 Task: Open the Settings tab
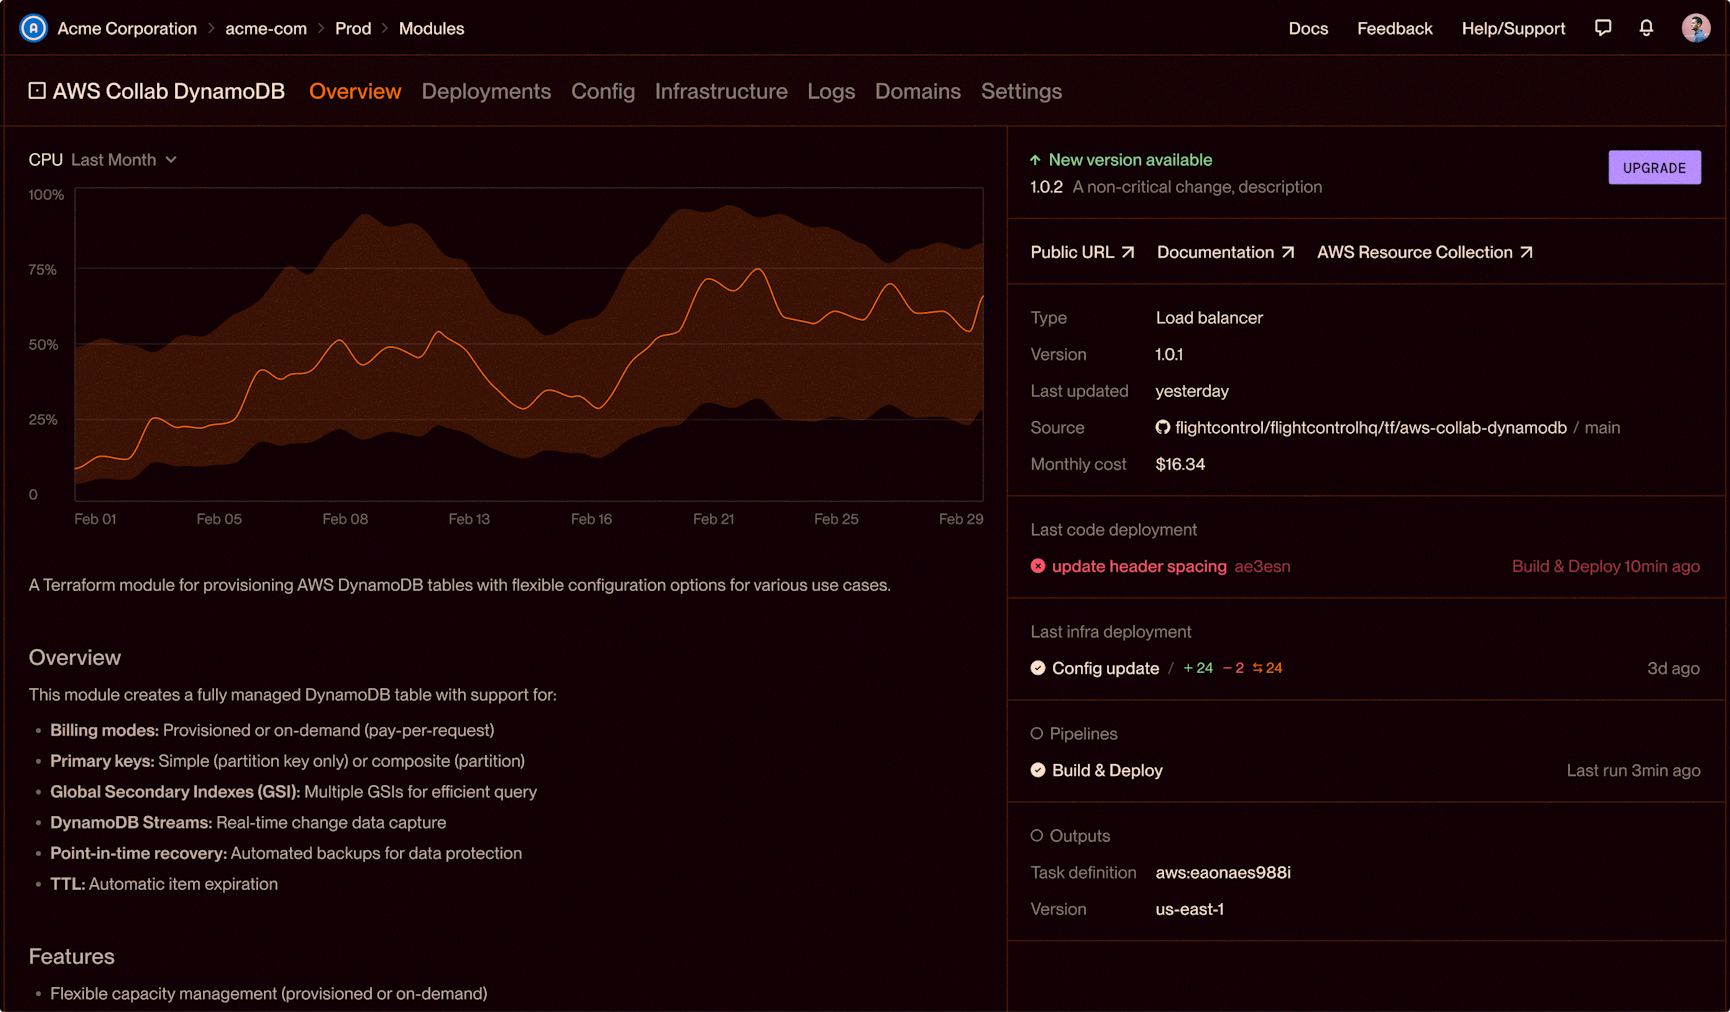[1021, 91]
